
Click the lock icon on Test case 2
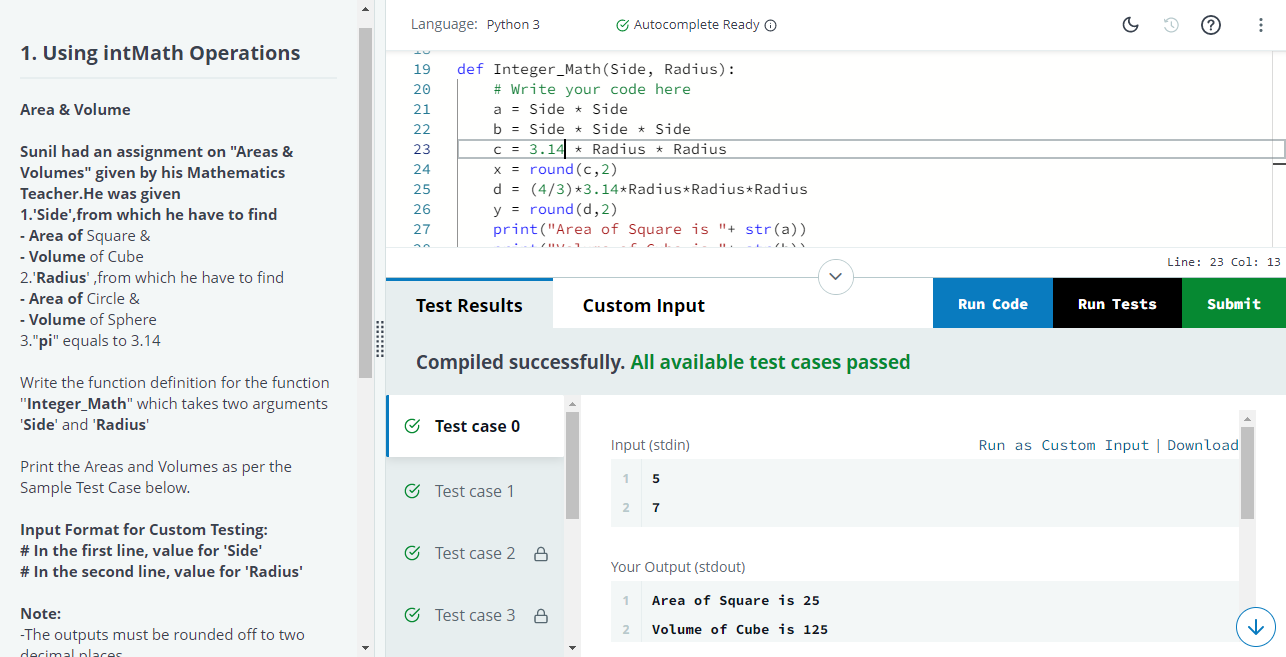pos(541,554)
